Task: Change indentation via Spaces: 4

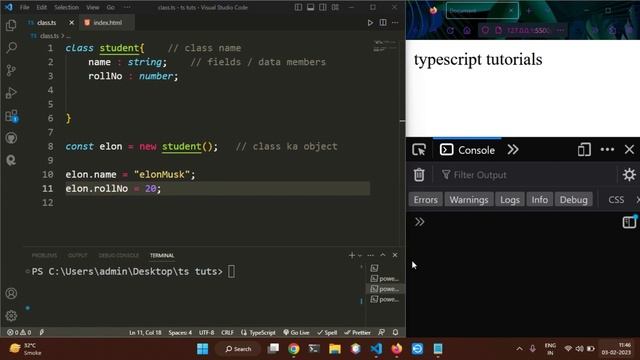Action: pyautogui.click(x=180, y=333)
